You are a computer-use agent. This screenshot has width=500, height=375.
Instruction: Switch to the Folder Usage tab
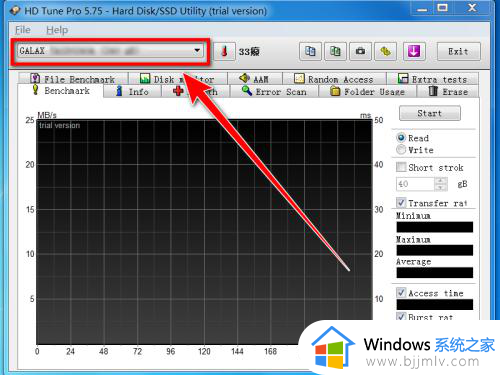[367, 91]
